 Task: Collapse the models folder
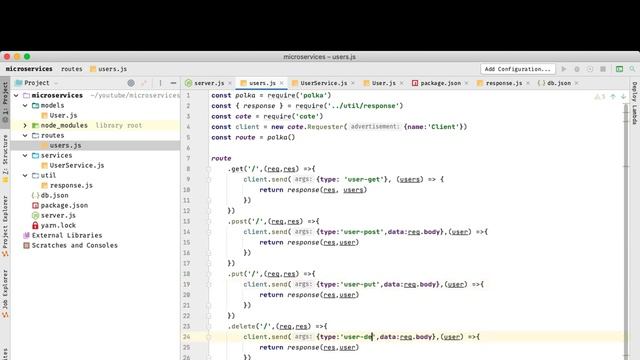[x=25, y=105]
